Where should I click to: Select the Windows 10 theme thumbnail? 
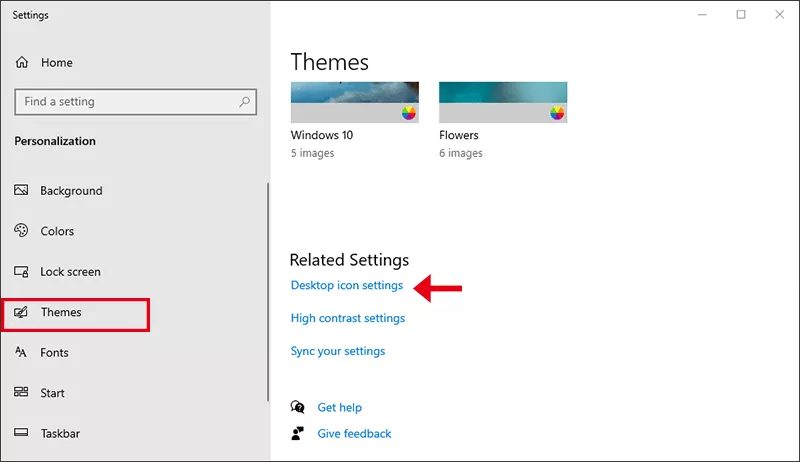(354, 102)
